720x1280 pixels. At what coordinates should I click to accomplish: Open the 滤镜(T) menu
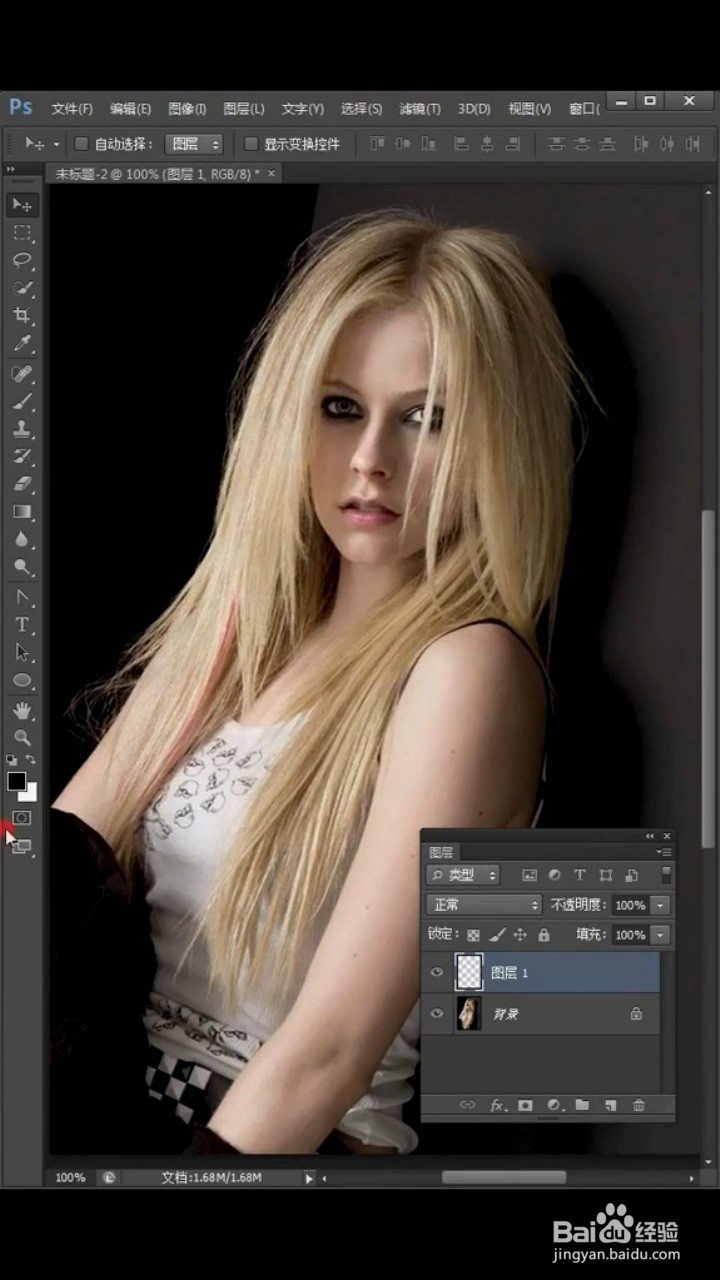(x=419, y=109)
